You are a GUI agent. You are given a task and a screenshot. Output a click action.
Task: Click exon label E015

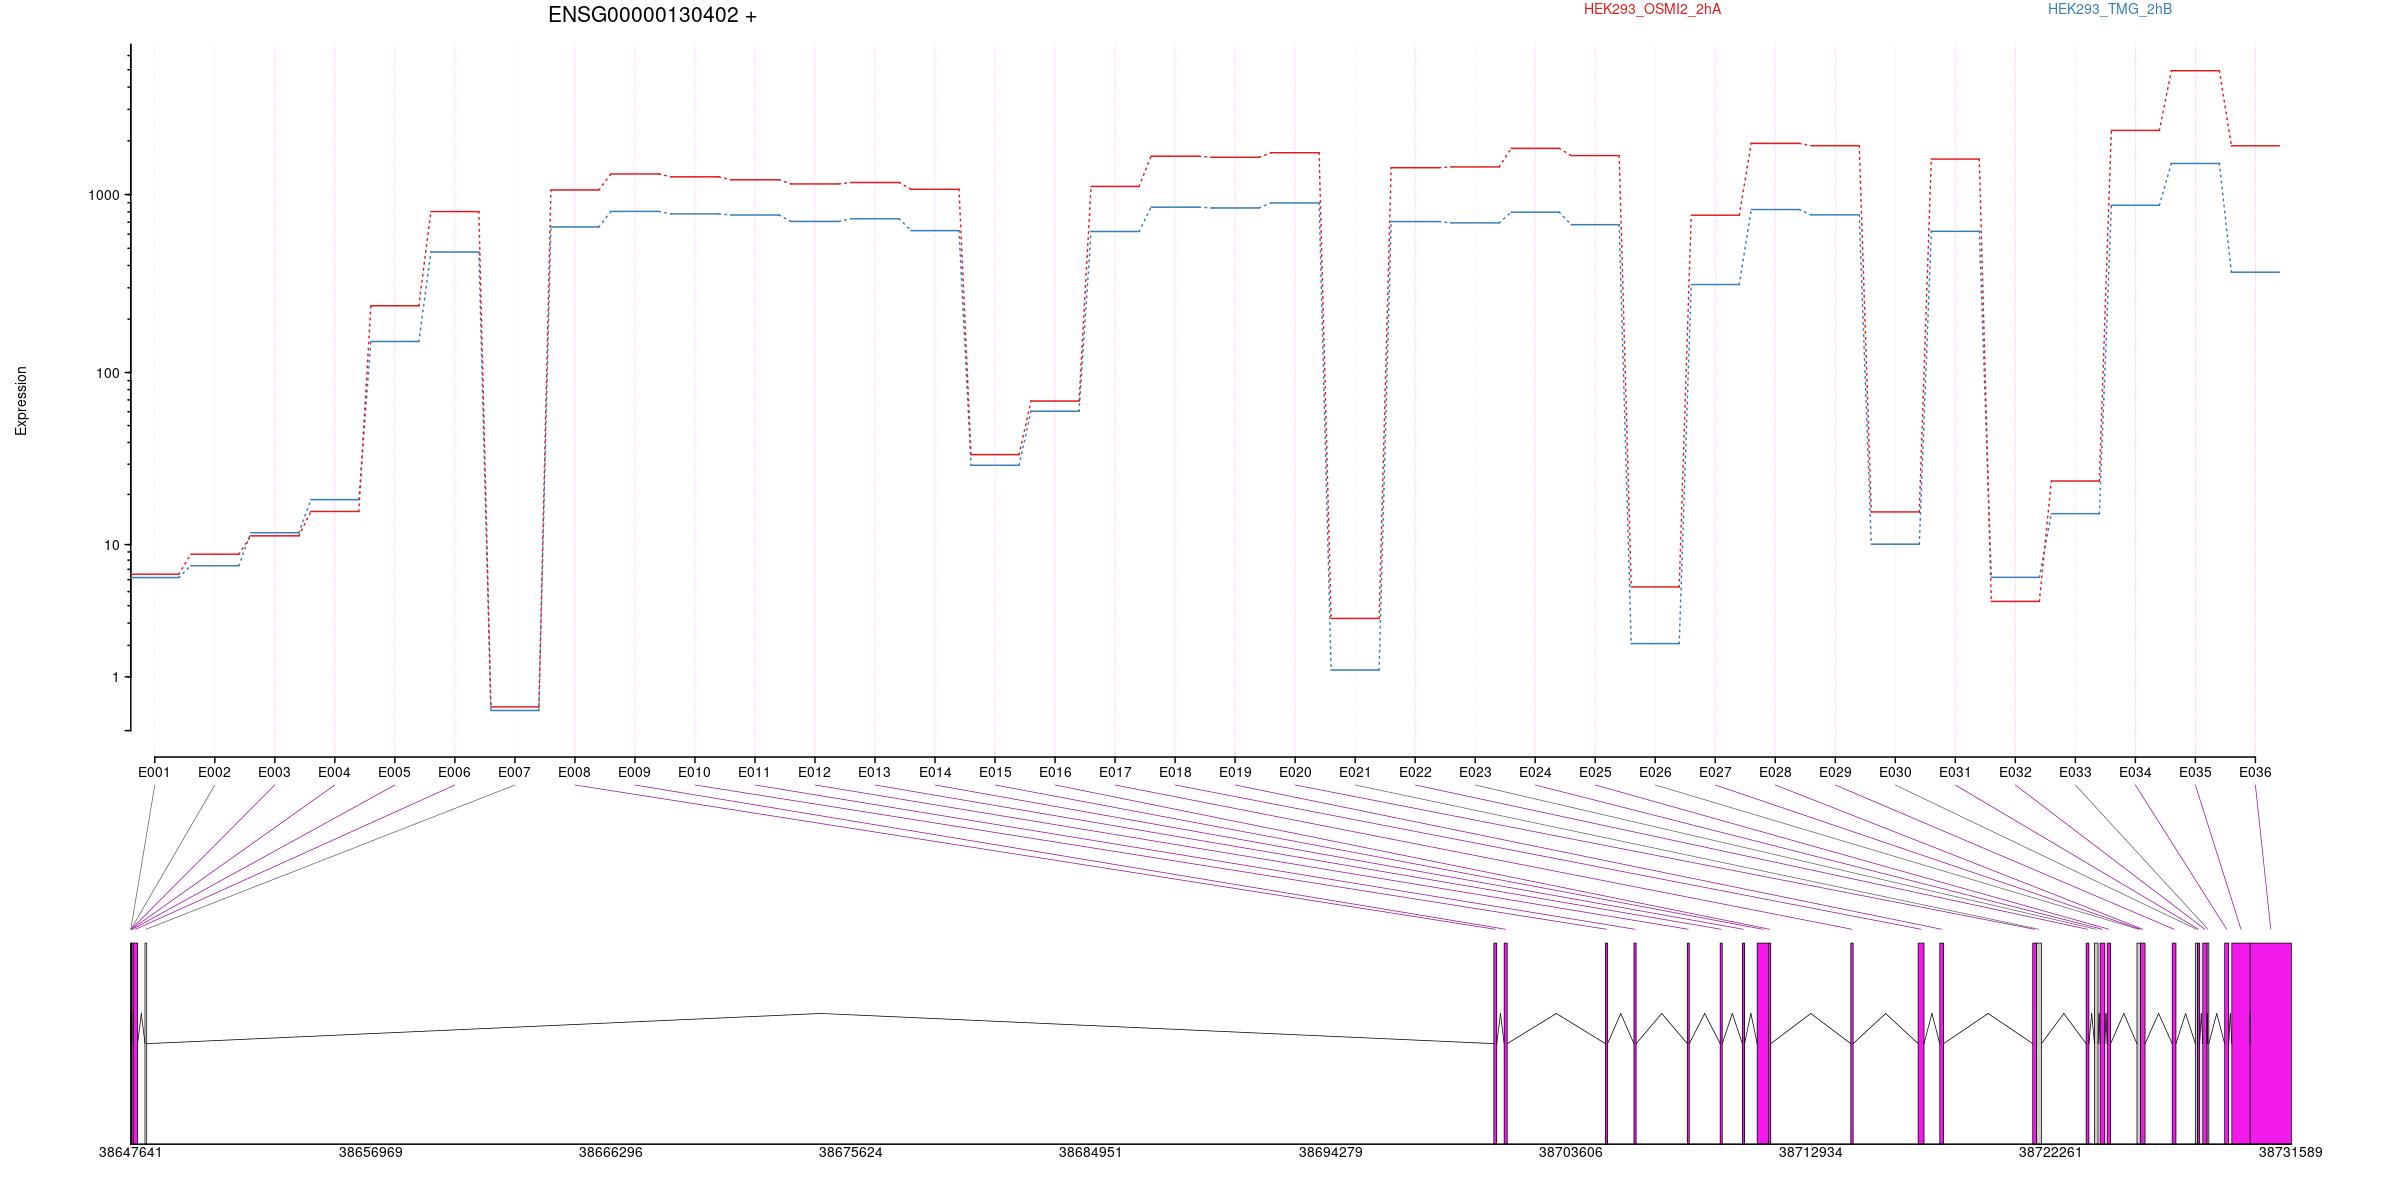(995, 772)
